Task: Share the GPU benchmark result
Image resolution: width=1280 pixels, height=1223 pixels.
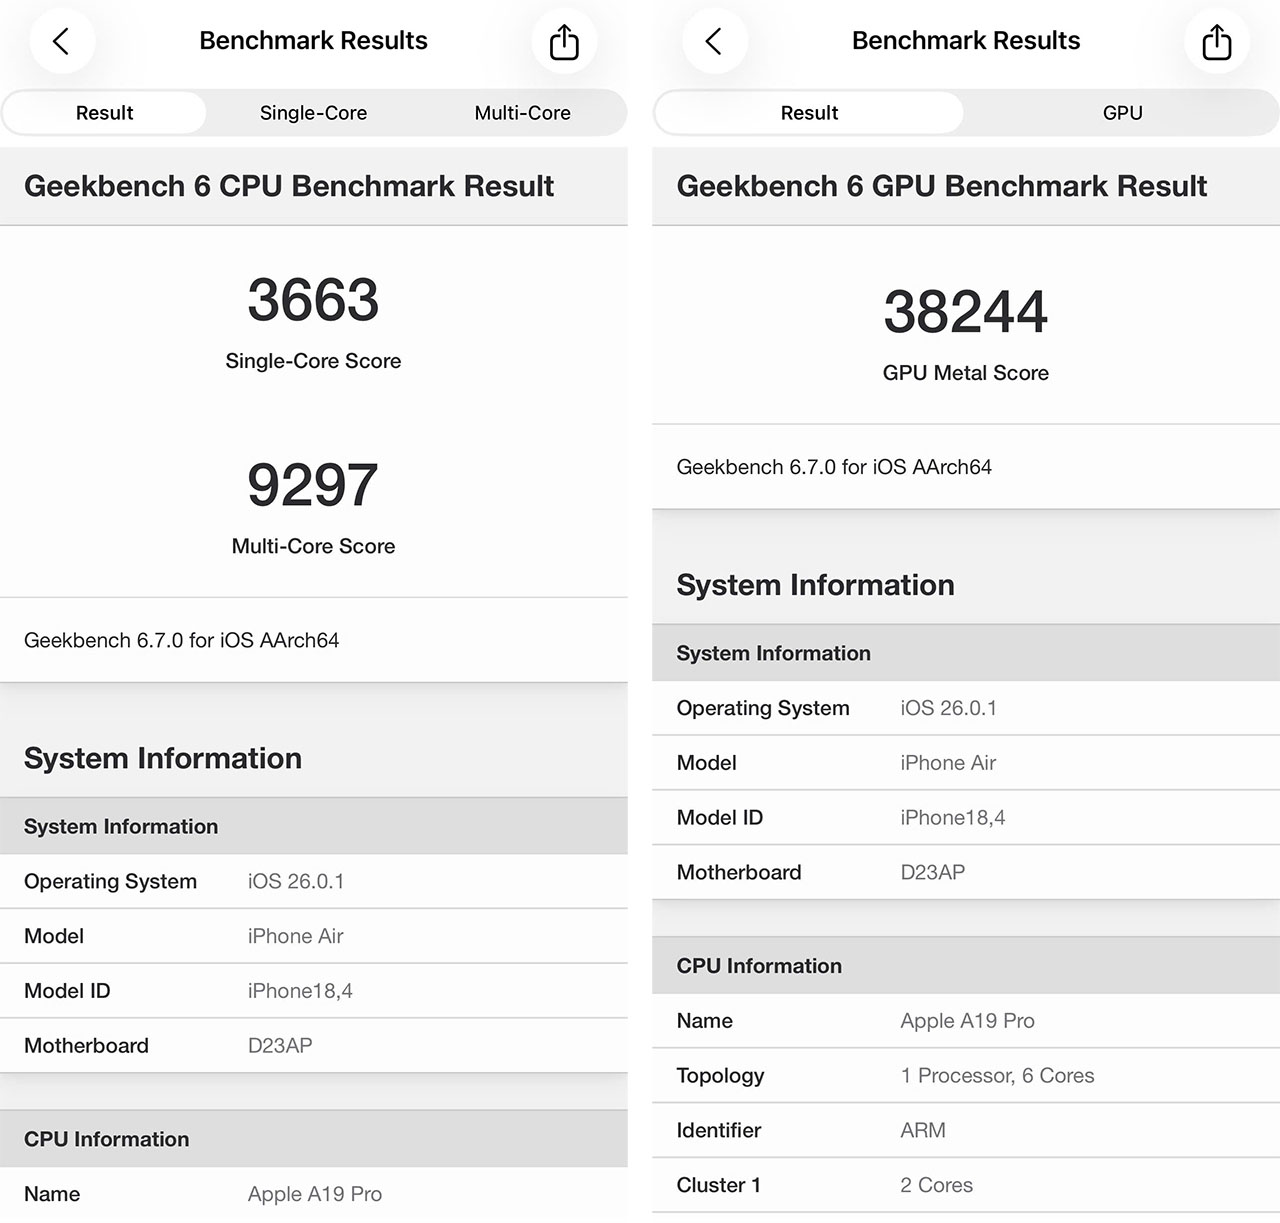Action: pos(1216,41)
